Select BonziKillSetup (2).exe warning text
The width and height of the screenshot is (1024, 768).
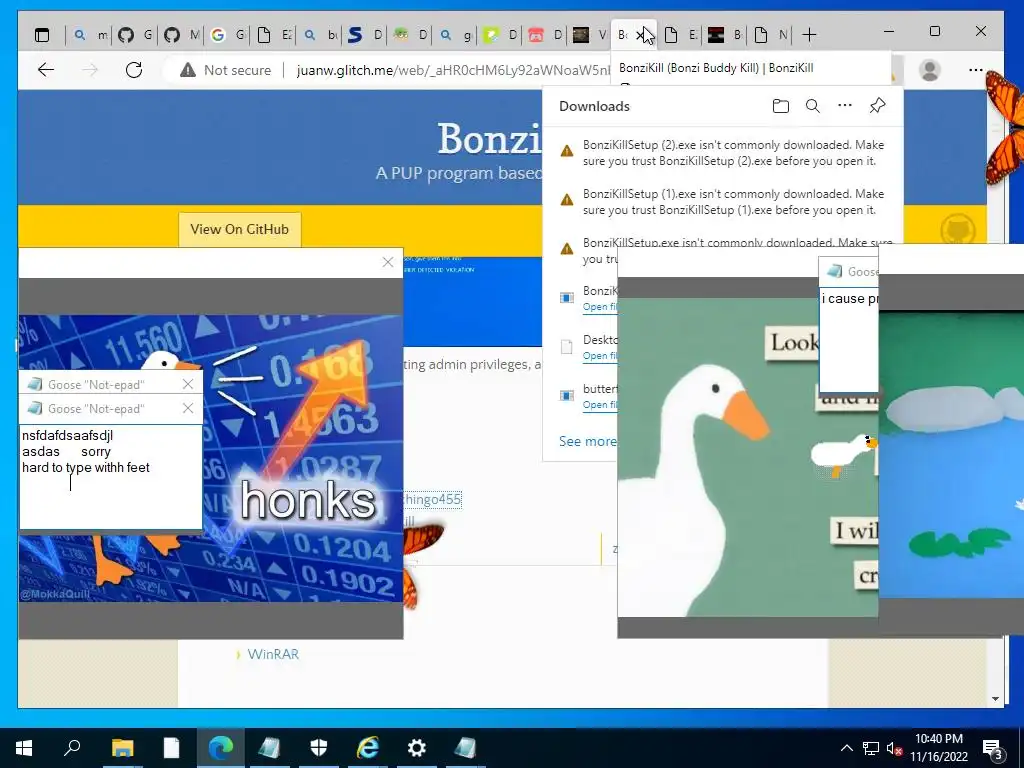click(x=733, y=153)
